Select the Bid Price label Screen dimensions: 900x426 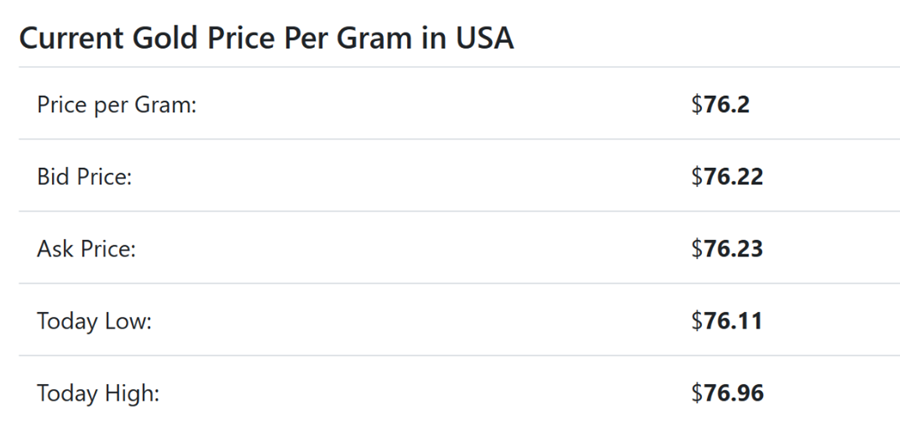click(84, 177)
